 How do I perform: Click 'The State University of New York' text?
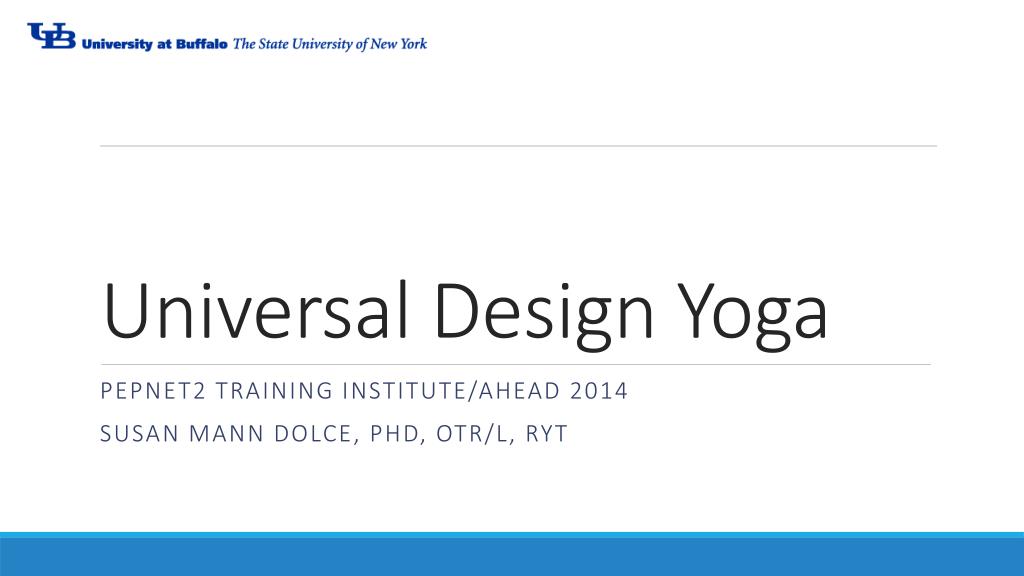tap(330, 44)
